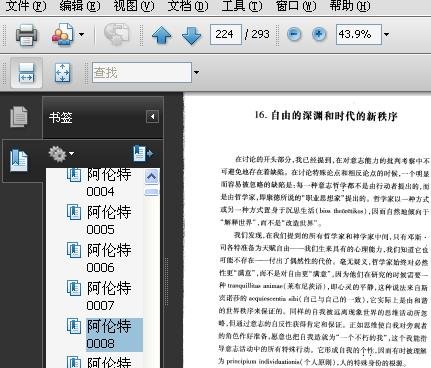Image resolution: width=431 pixels, height=368 pixels.
Task: Click the page number field showing 224
Action: [x=226, y=34]
